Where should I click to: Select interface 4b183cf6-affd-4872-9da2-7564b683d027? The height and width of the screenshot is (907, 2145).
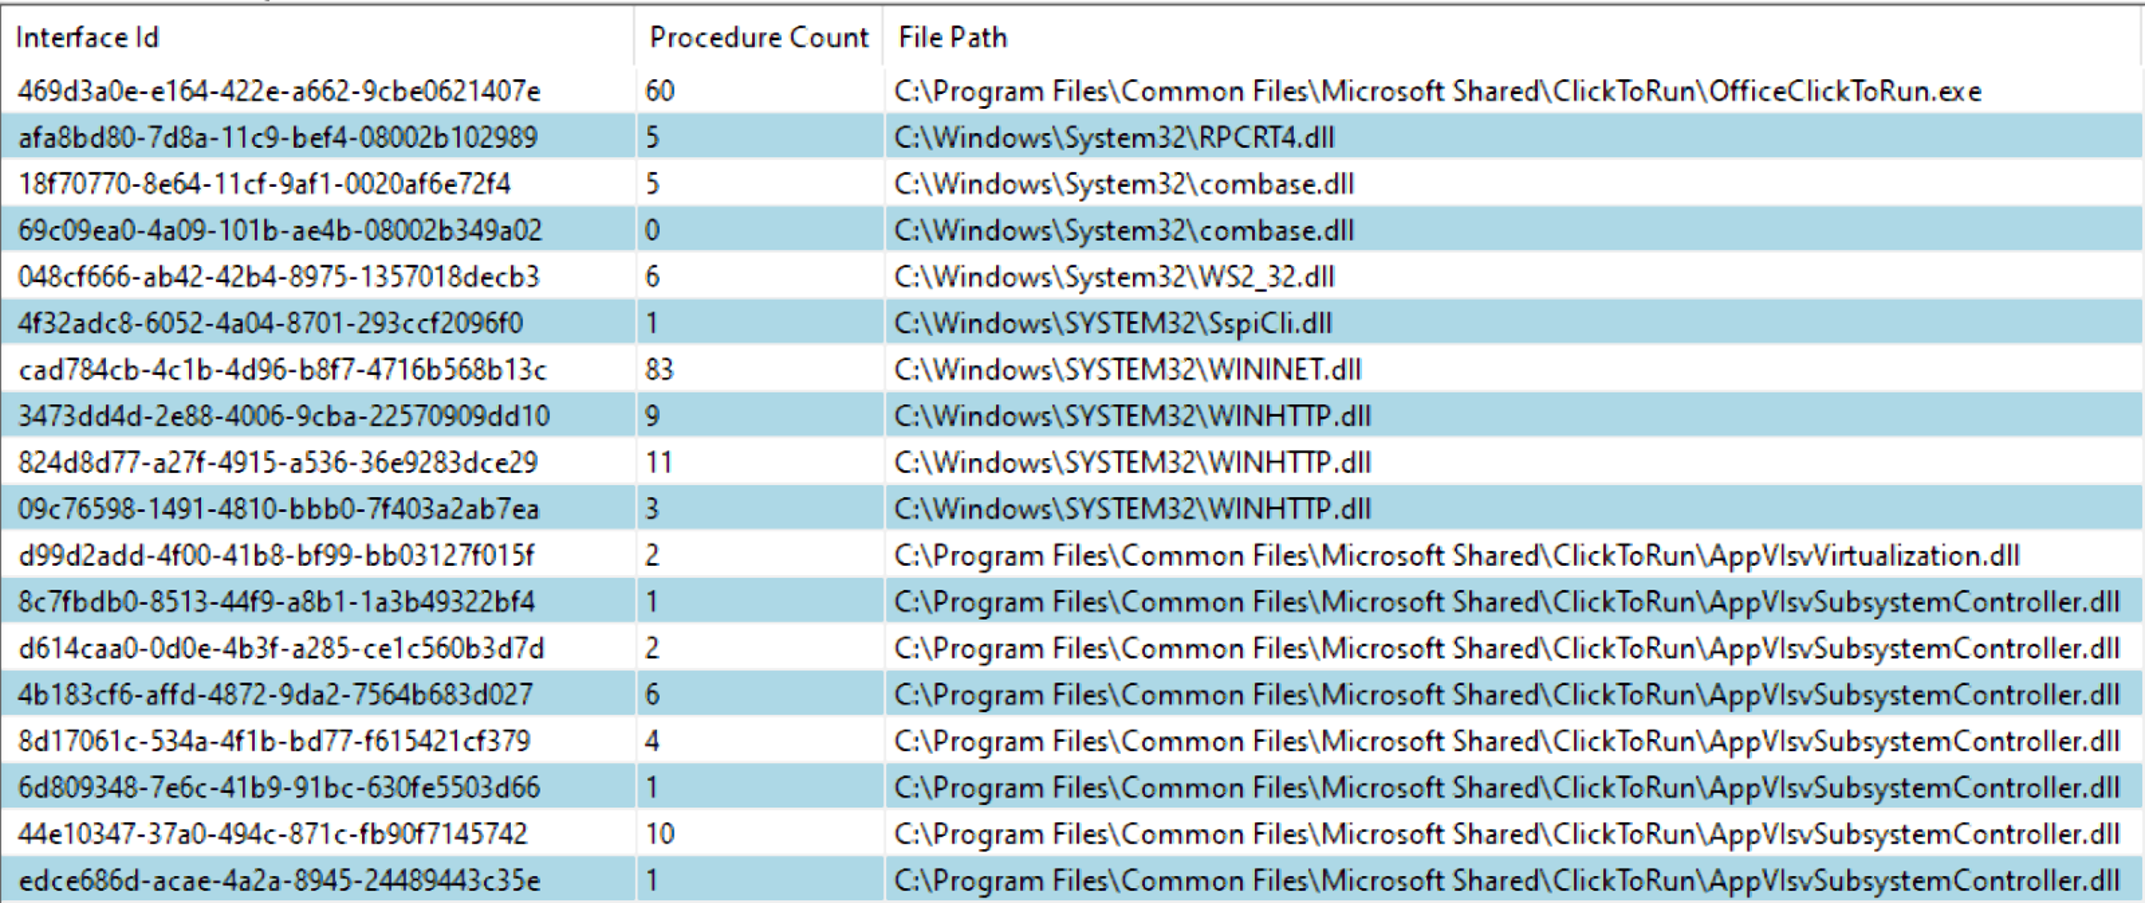click(x=275, y=694)
